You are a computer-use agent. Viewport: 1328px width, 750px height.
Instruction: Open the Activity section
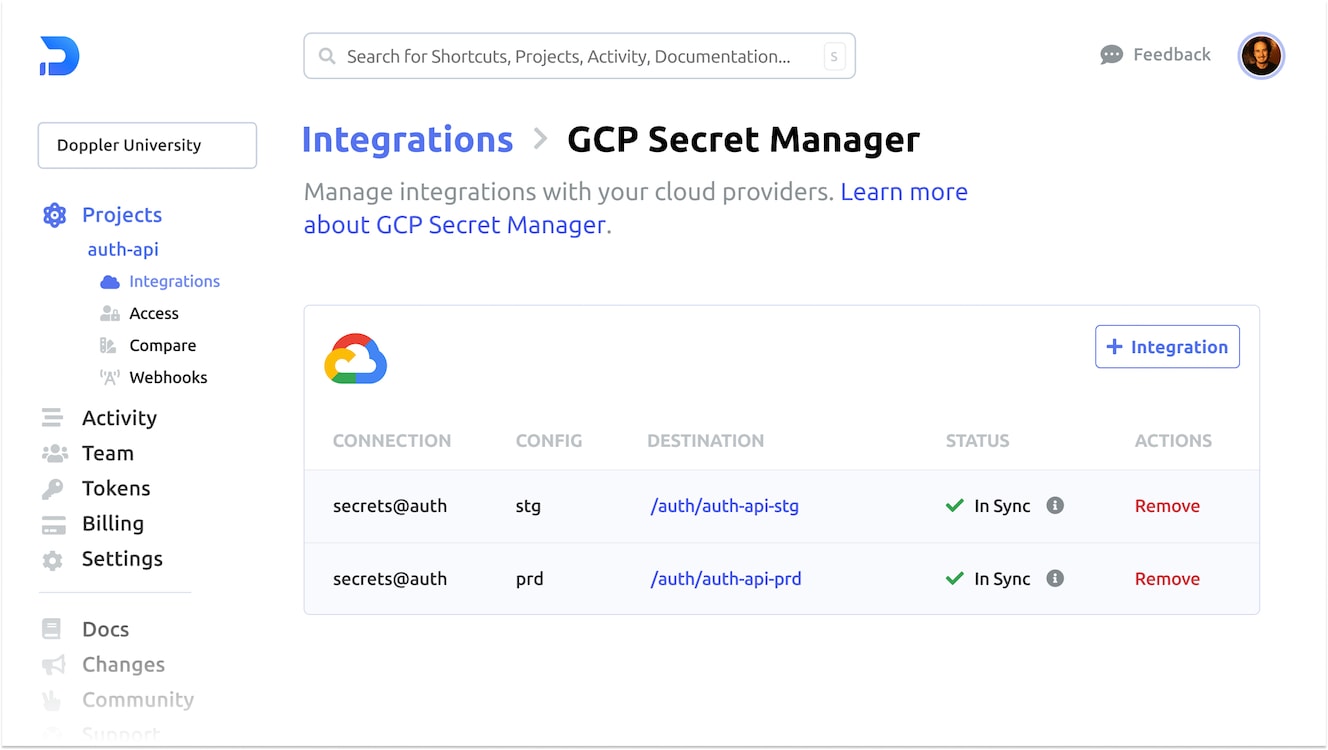pos(55,418)
